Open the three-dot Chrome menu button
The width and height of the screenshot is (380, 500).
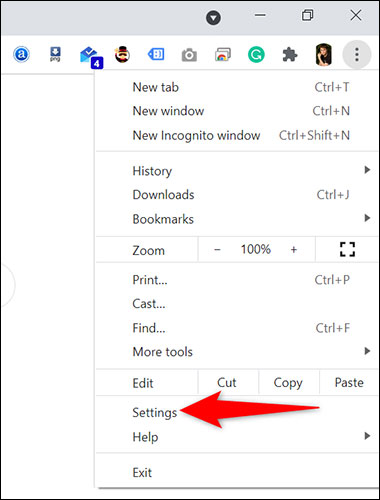[x=357, y=55]
